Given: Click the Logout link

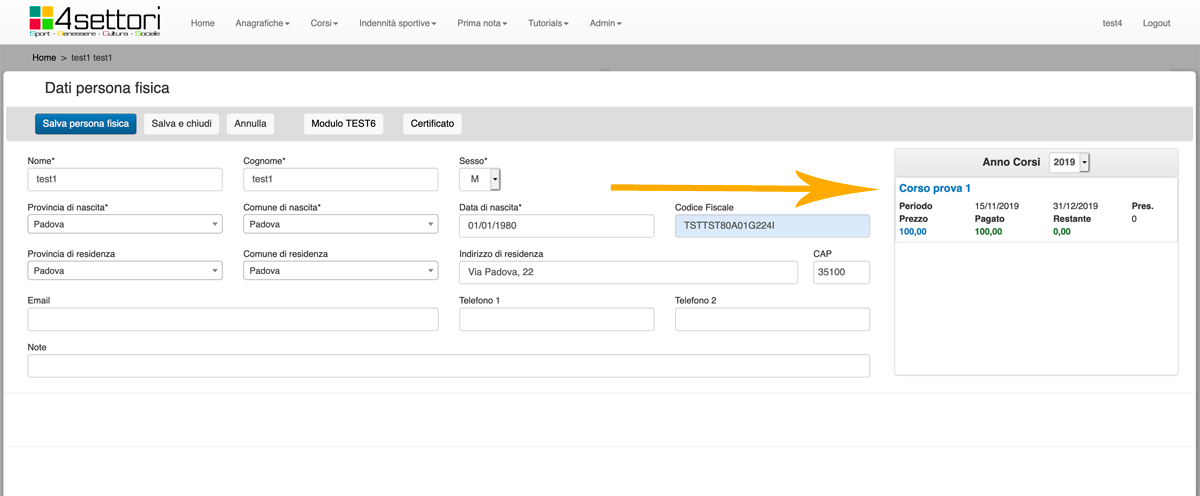Looking at the screenshot, I should 1156,23.
